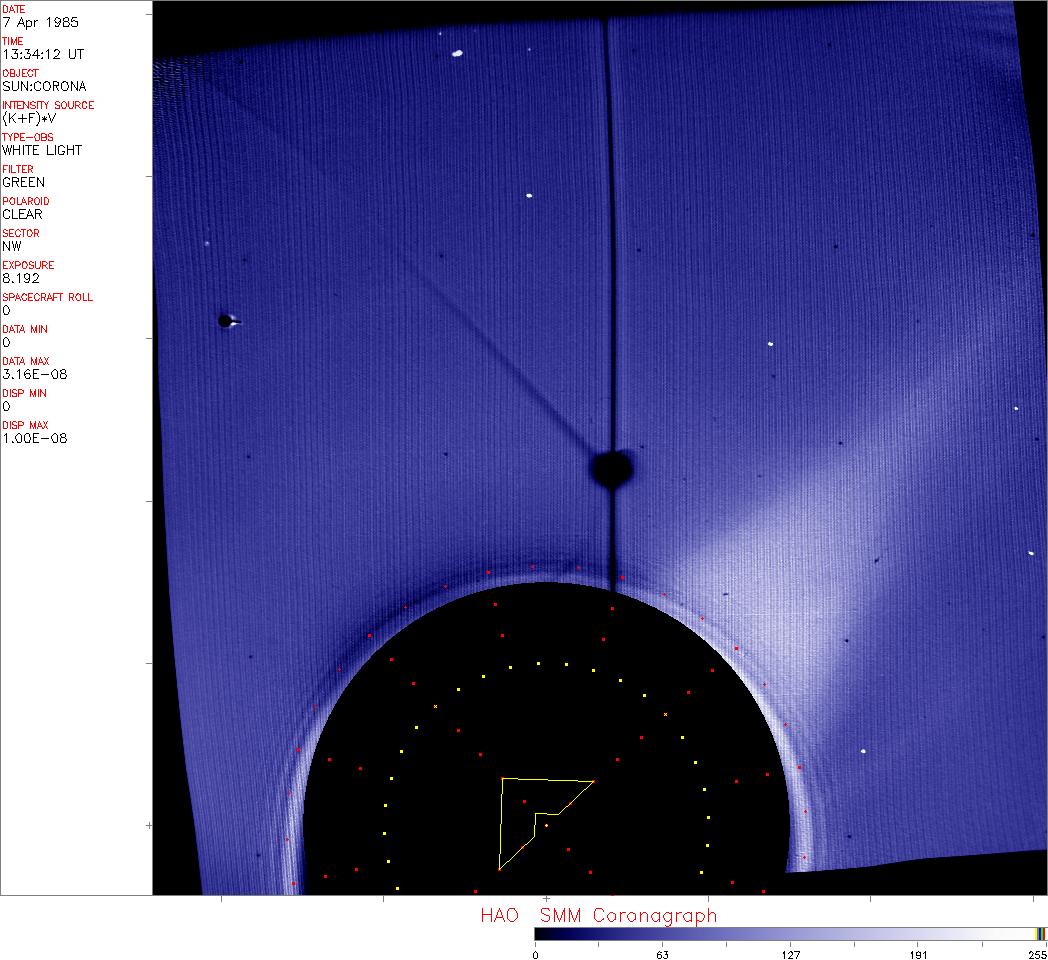Click the '(K+F)*V' intensity source value
Viewport: 1048px width, 960px height.
pos(29,118)
